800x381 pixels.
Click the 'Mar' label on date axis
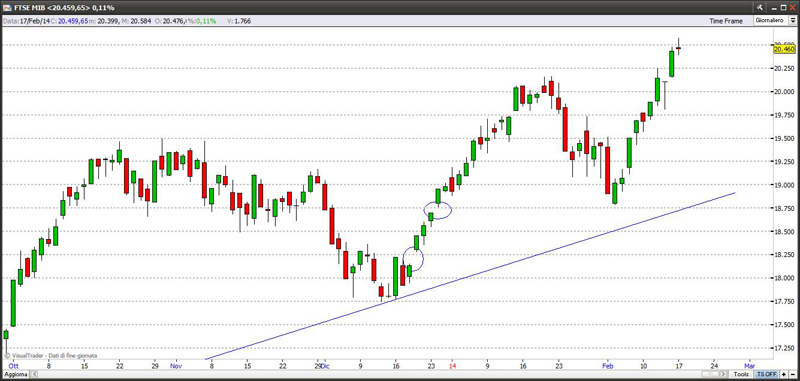(x=749, y=366)
